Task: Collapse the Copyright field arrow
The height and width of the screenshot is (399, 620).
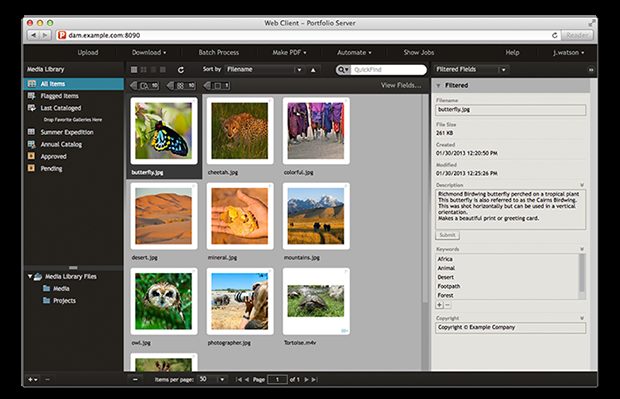Action: click(582, 318)
